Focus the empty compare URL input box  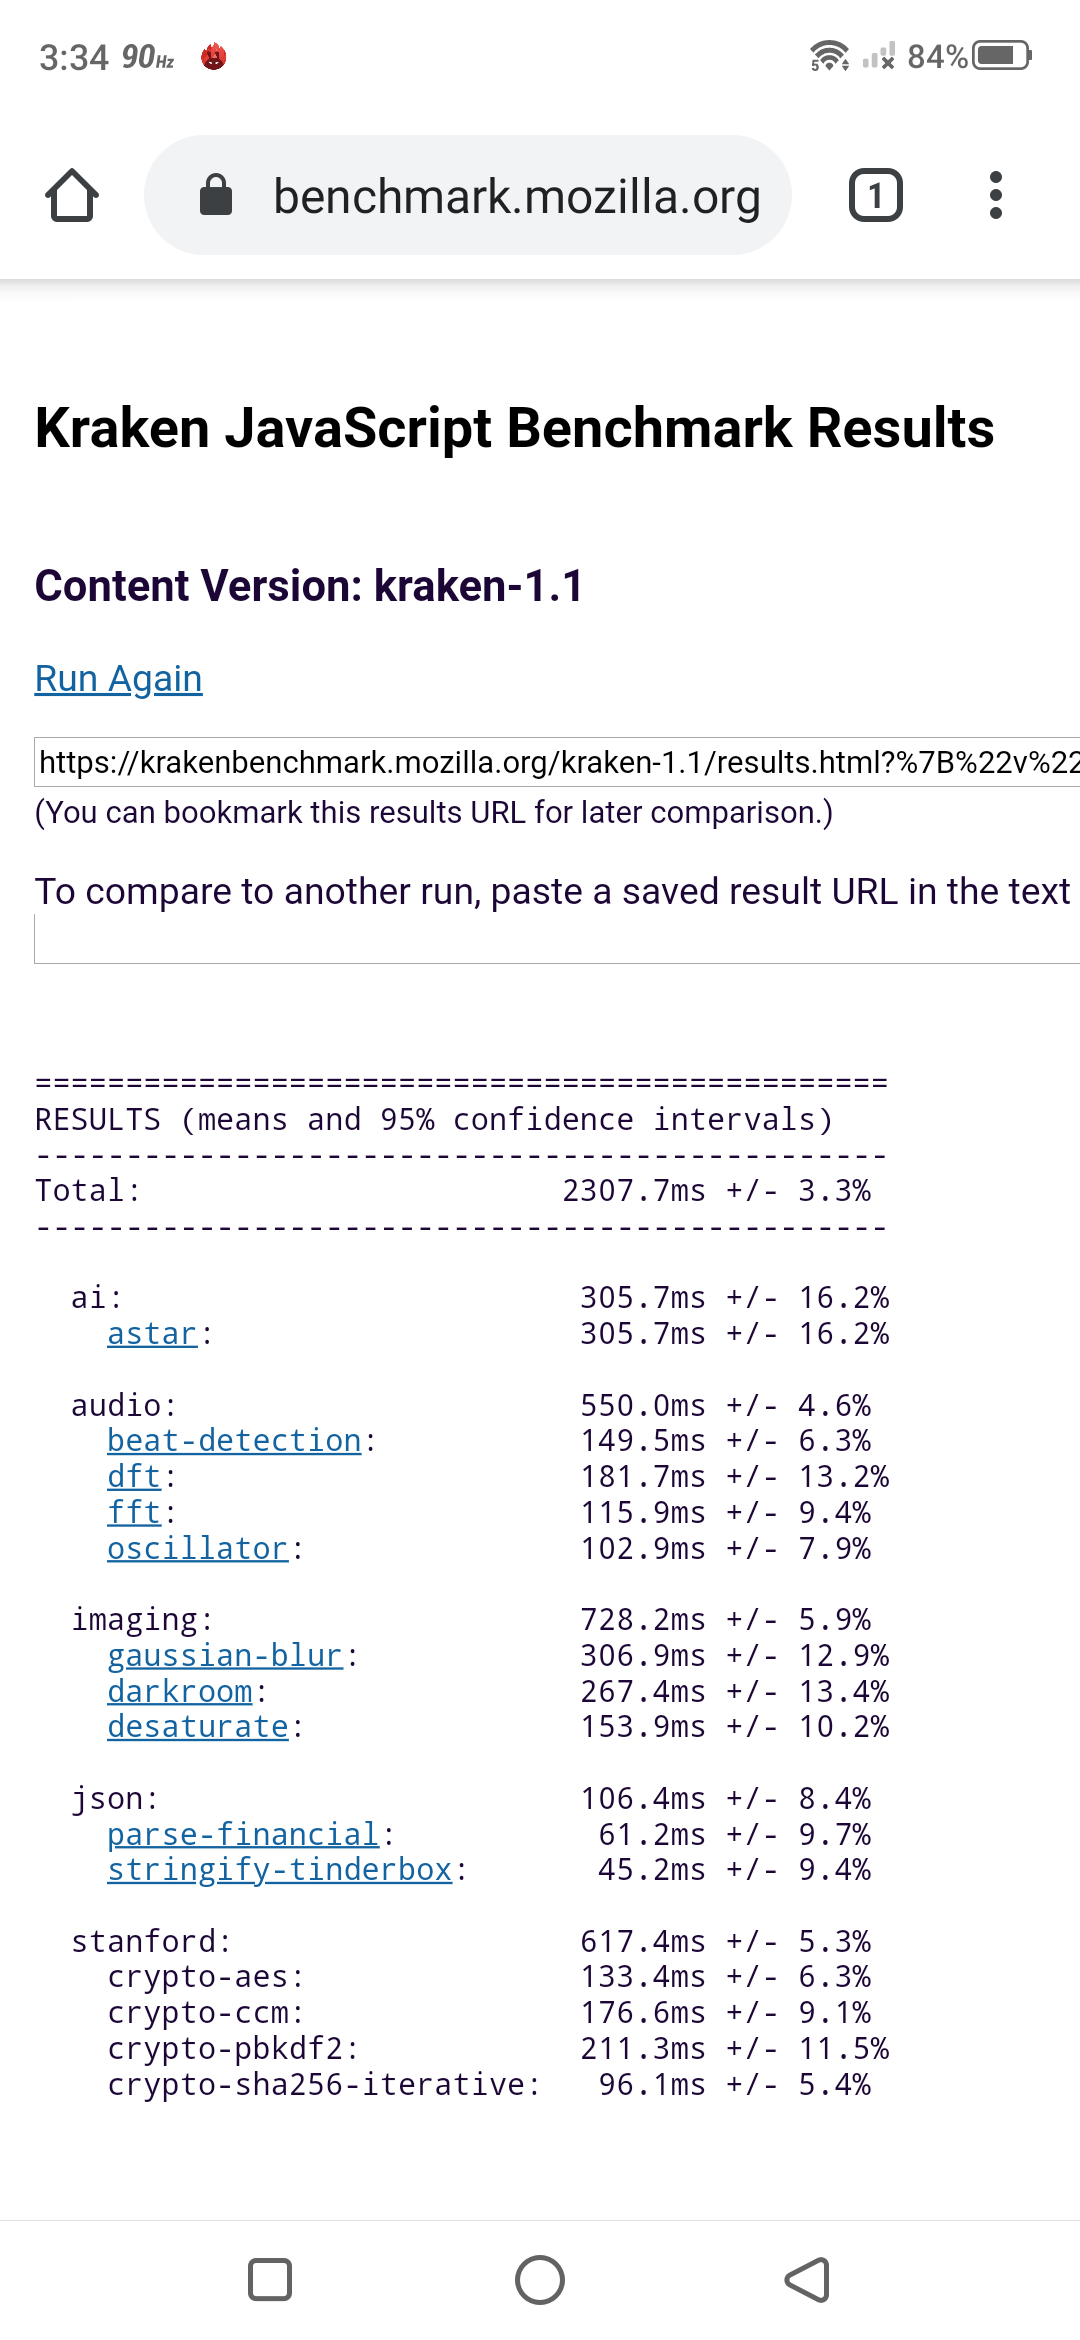click(x=557, y=940)
